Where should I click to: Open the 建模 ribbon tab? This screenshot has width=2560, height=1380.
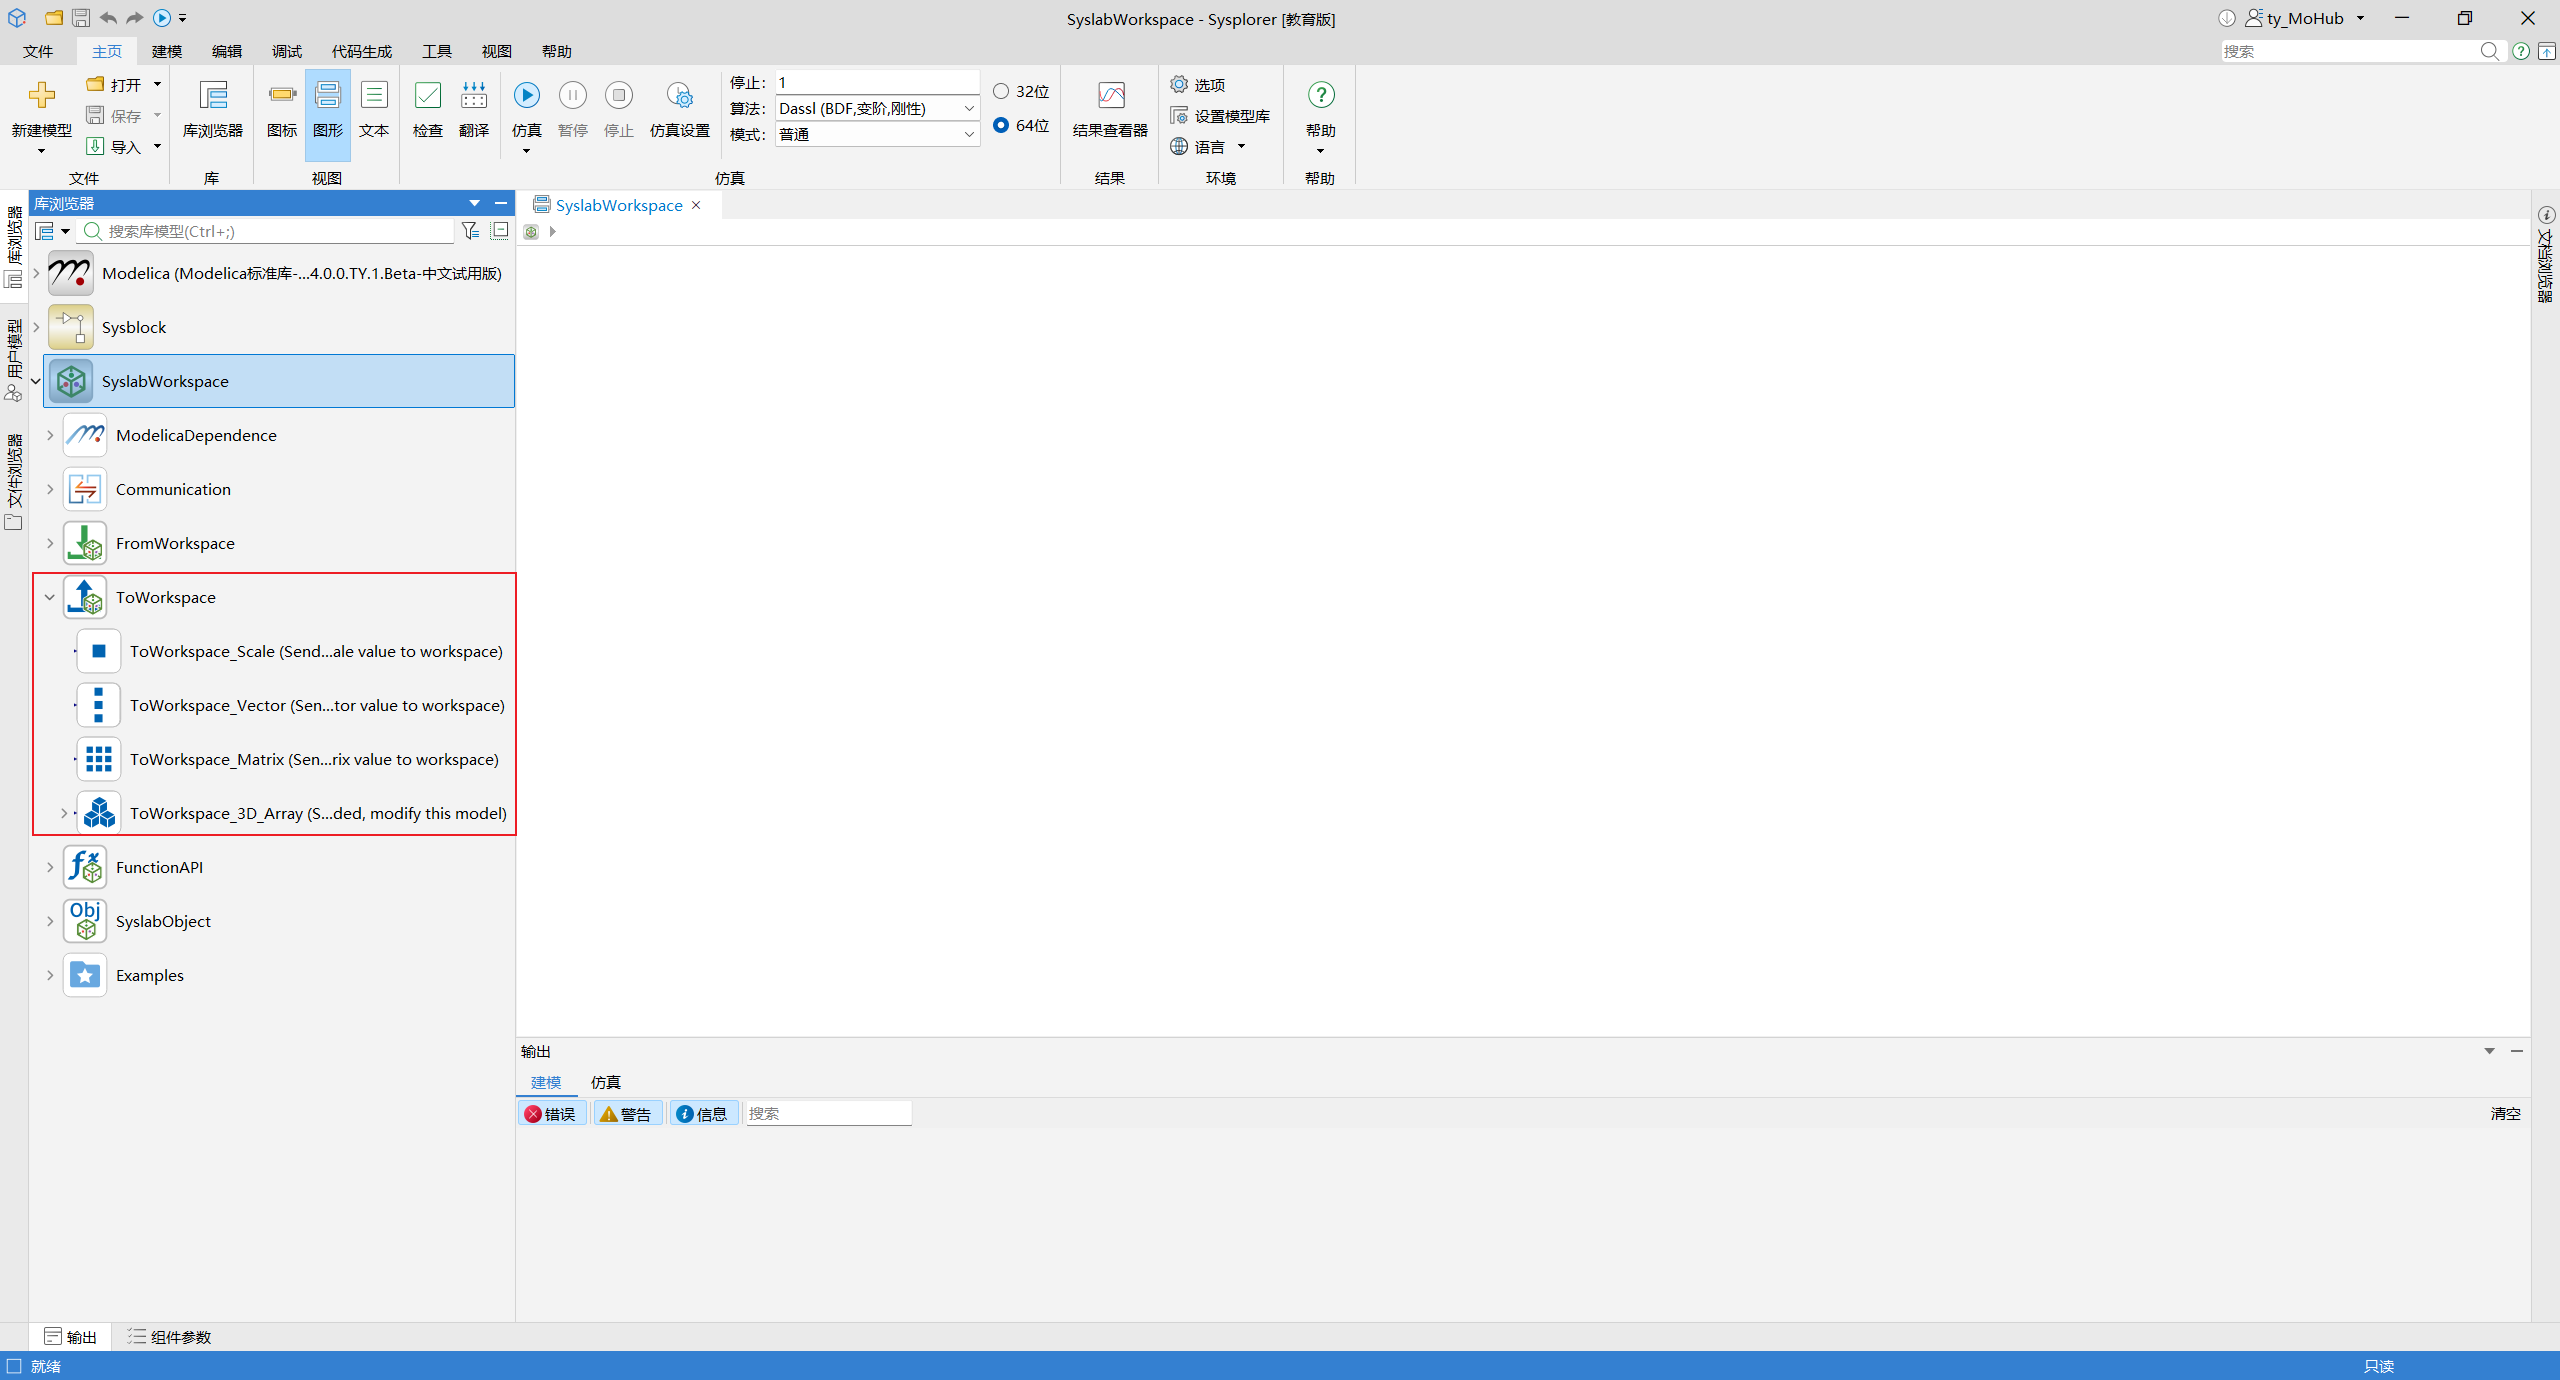(x=167, y=51)
